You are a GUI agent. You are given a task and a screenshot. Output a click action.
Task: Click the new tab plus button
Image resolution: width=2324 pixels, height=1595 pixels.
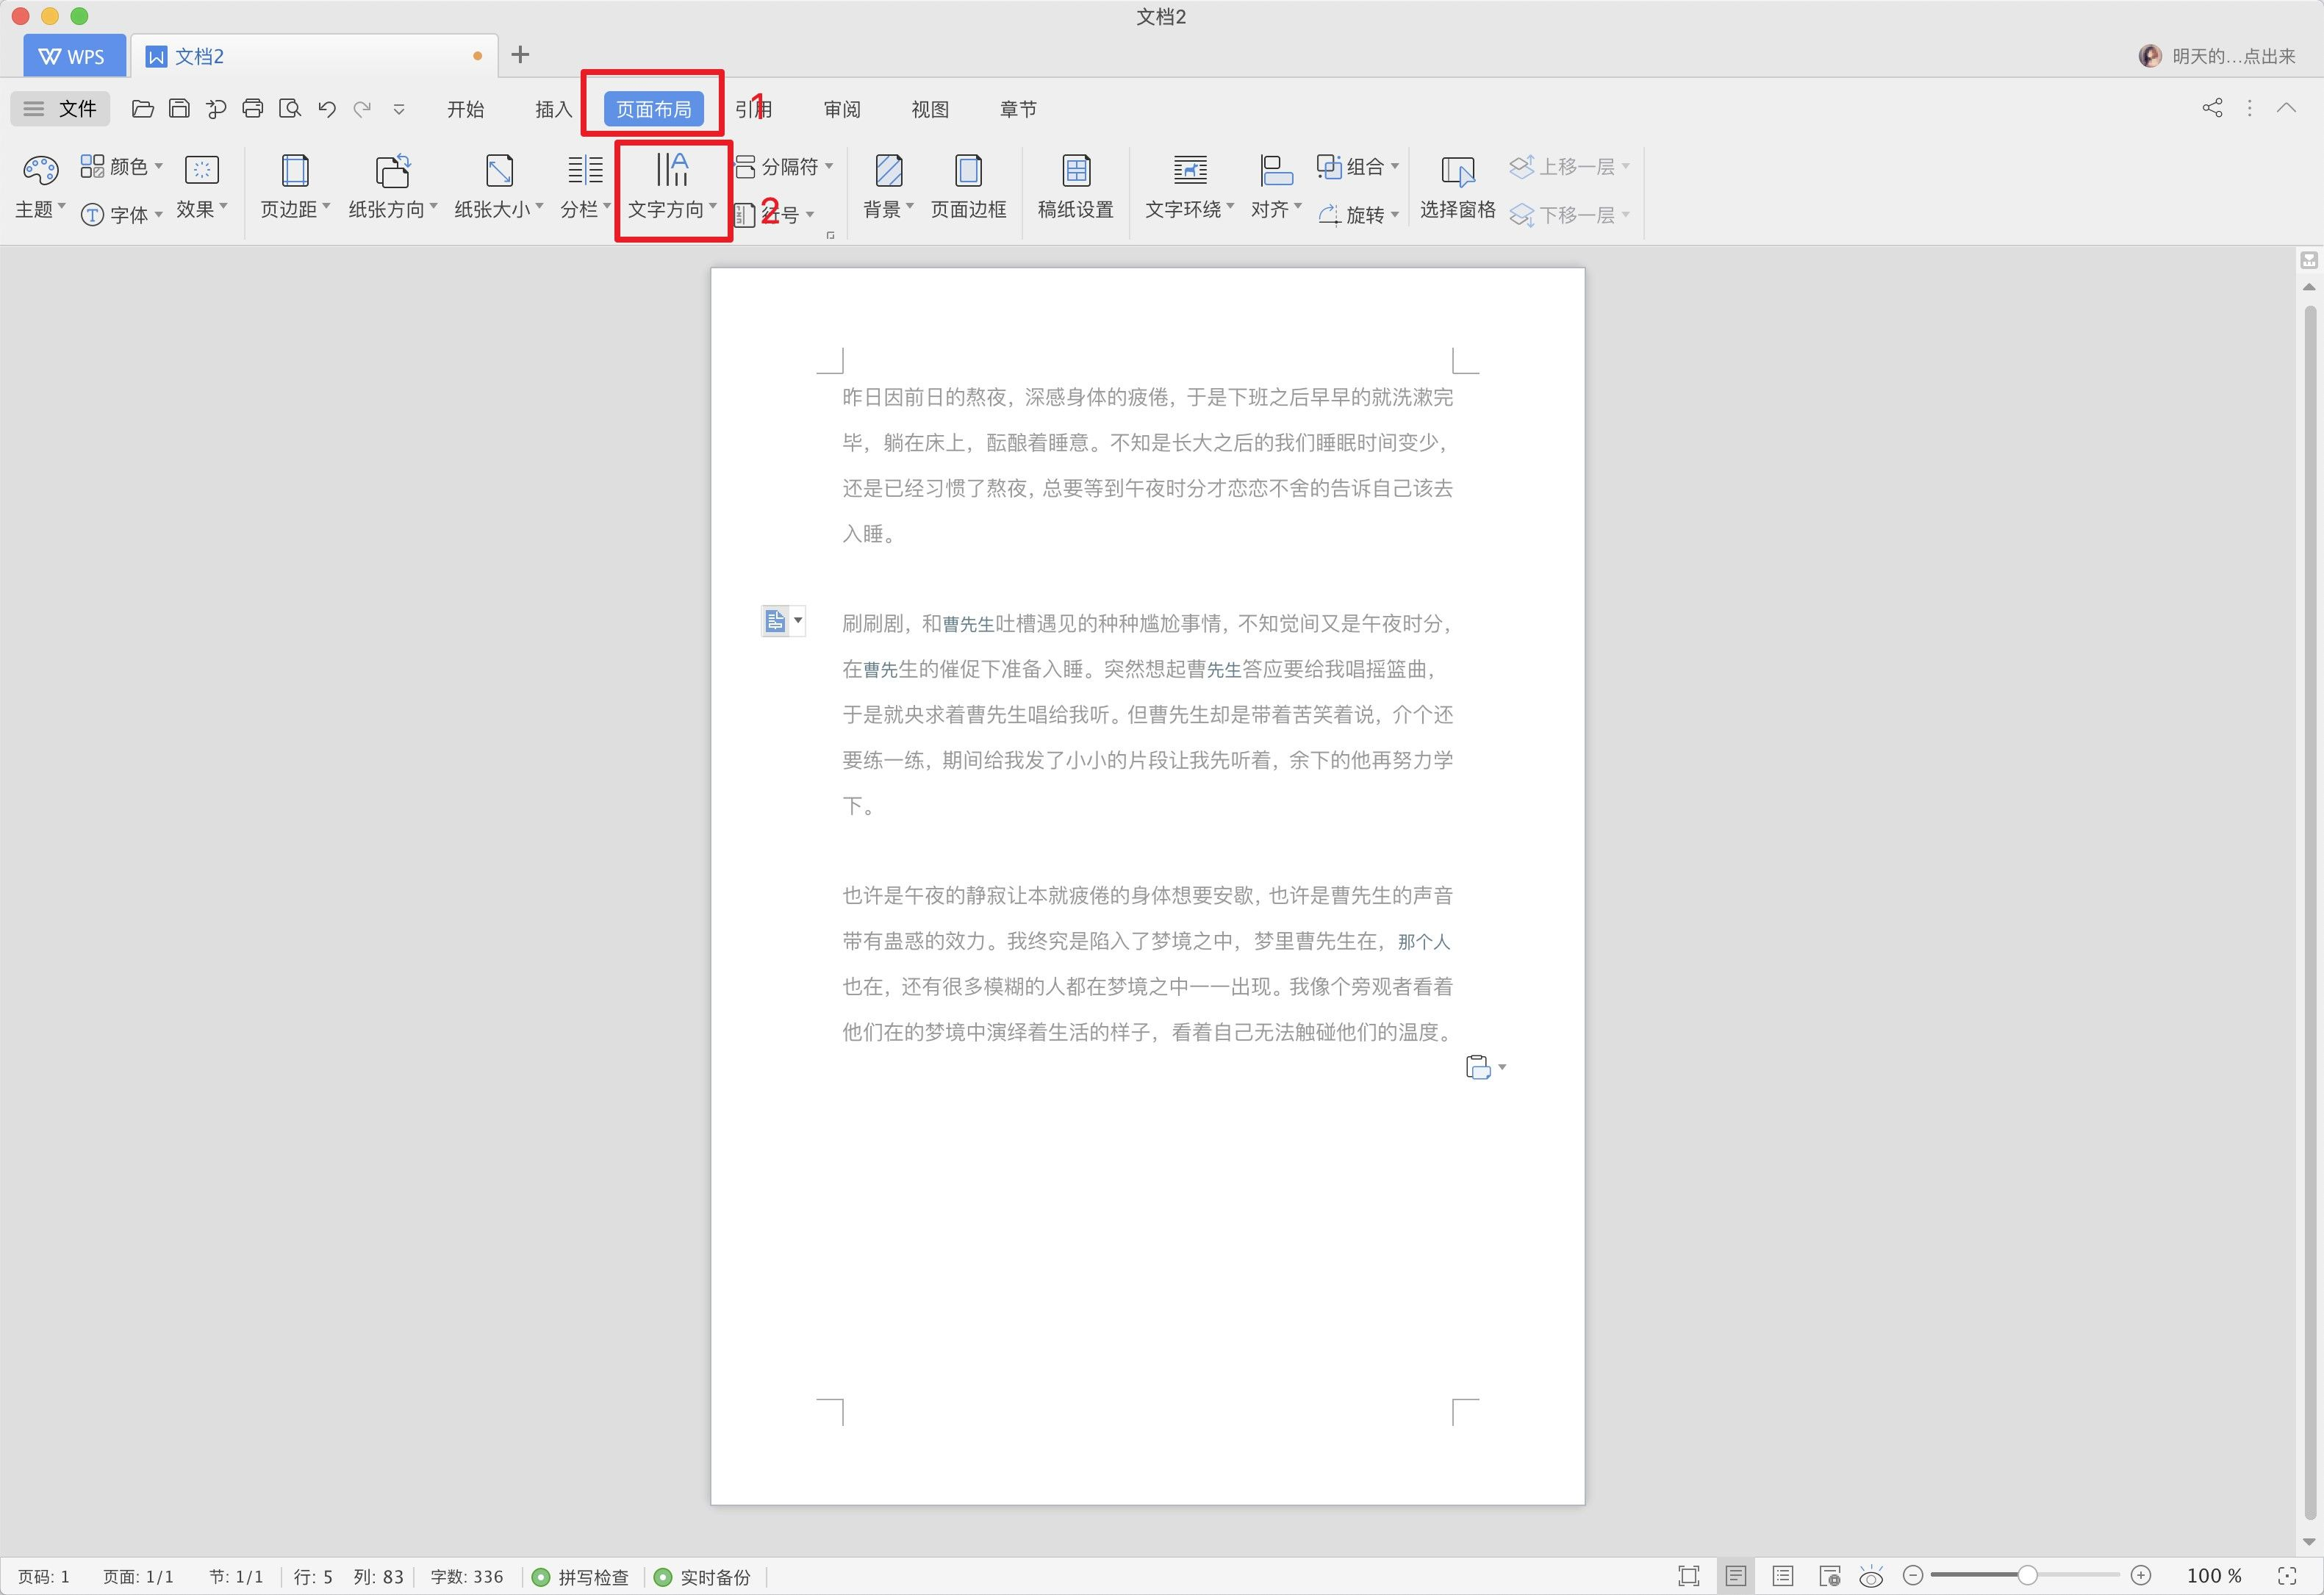click(x=520, y=55)
